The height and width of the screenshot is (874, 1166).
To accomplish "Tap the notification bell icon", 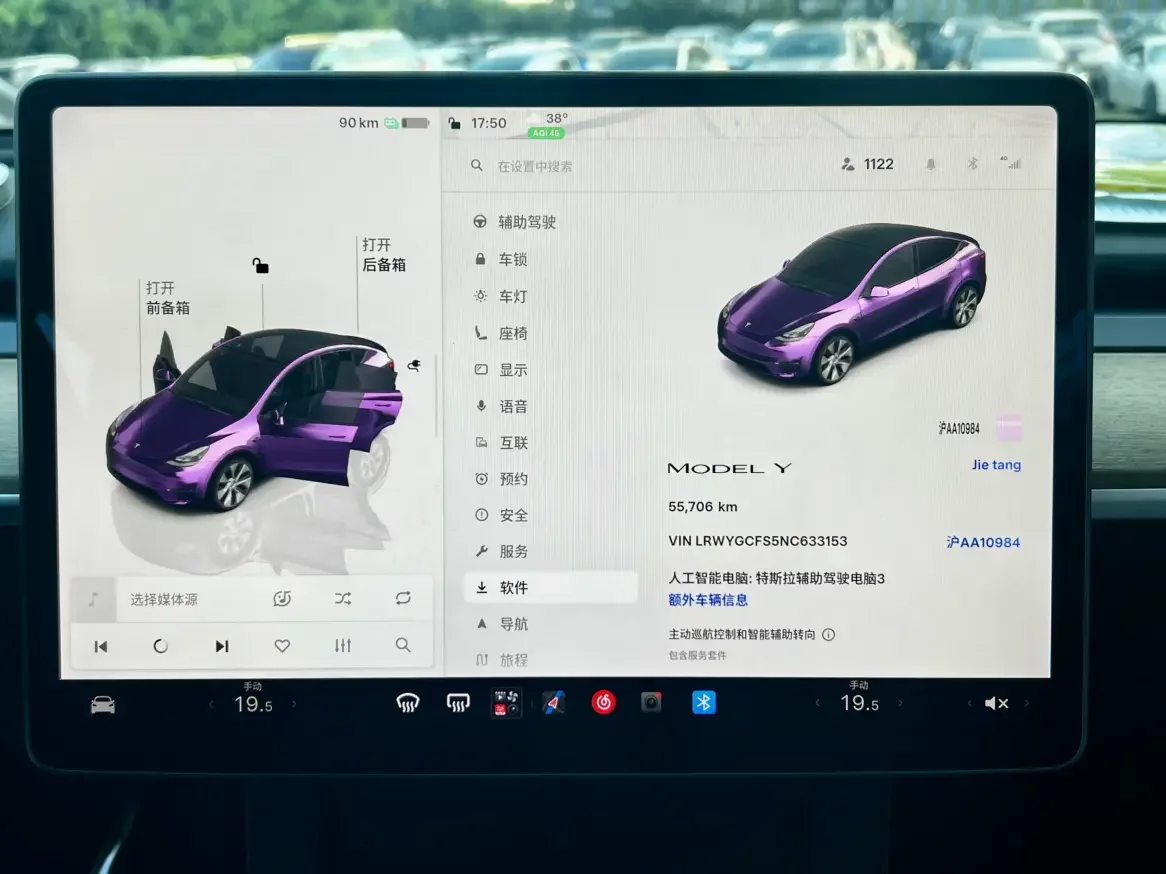I will [930, 164].
